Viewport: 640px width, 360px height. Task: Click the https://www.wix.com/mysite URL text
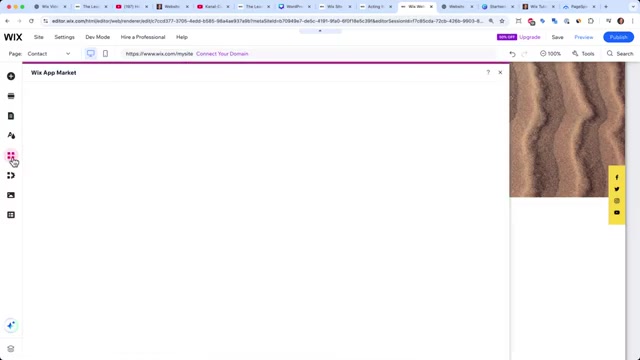[159, 54]
